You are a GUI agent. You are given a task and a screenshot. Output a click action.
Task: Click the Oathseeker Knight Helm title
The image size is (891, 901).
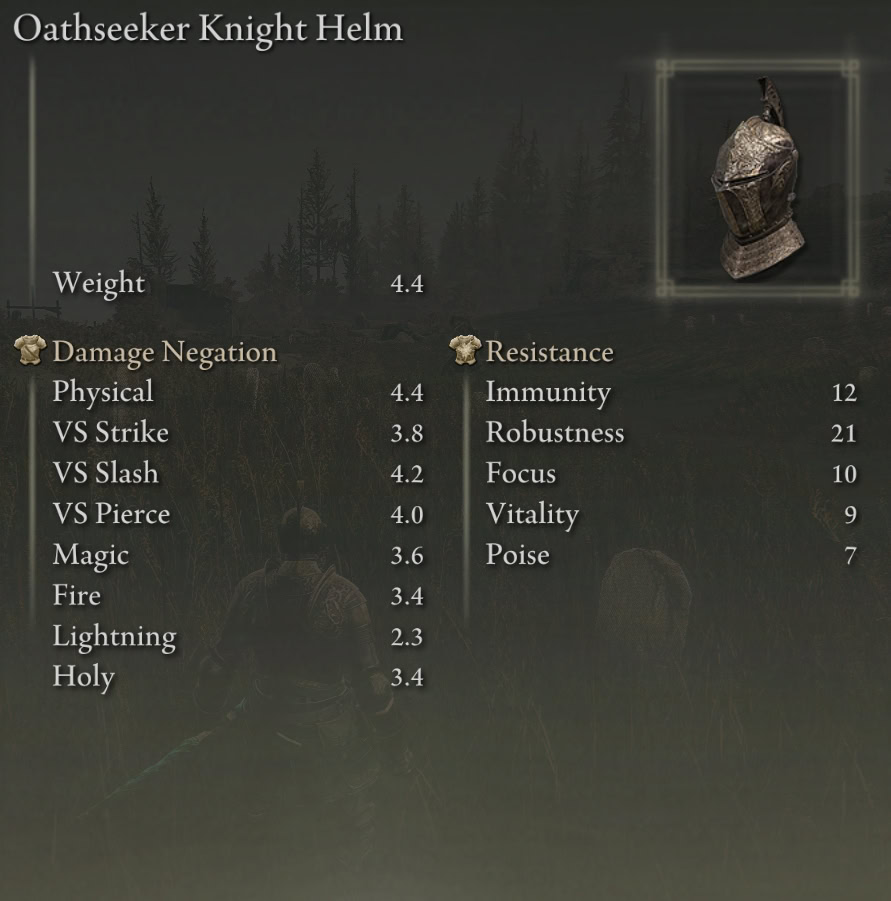208,28
